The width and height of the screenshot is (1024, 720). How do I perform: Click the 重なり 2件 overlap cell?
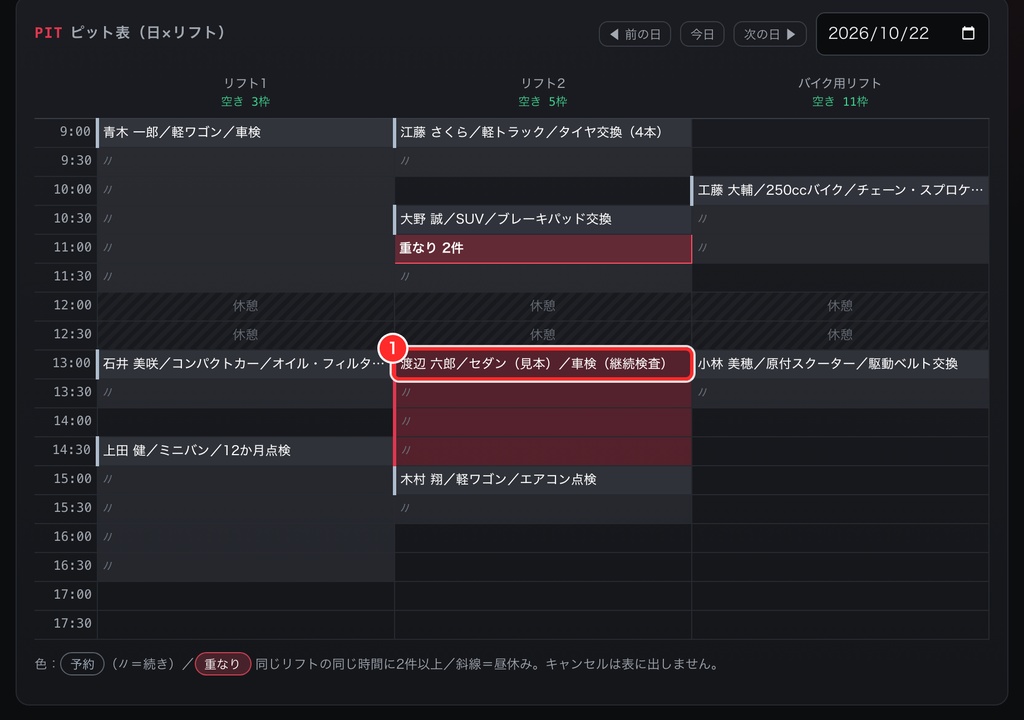543,248
